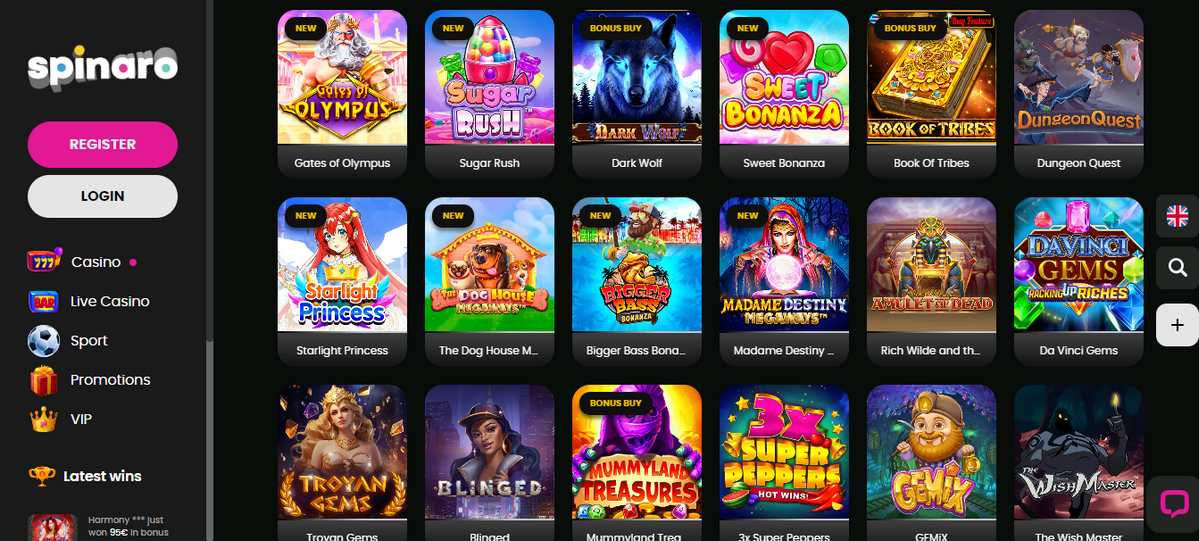Click the pink REGISTER button

coord(102,145)
